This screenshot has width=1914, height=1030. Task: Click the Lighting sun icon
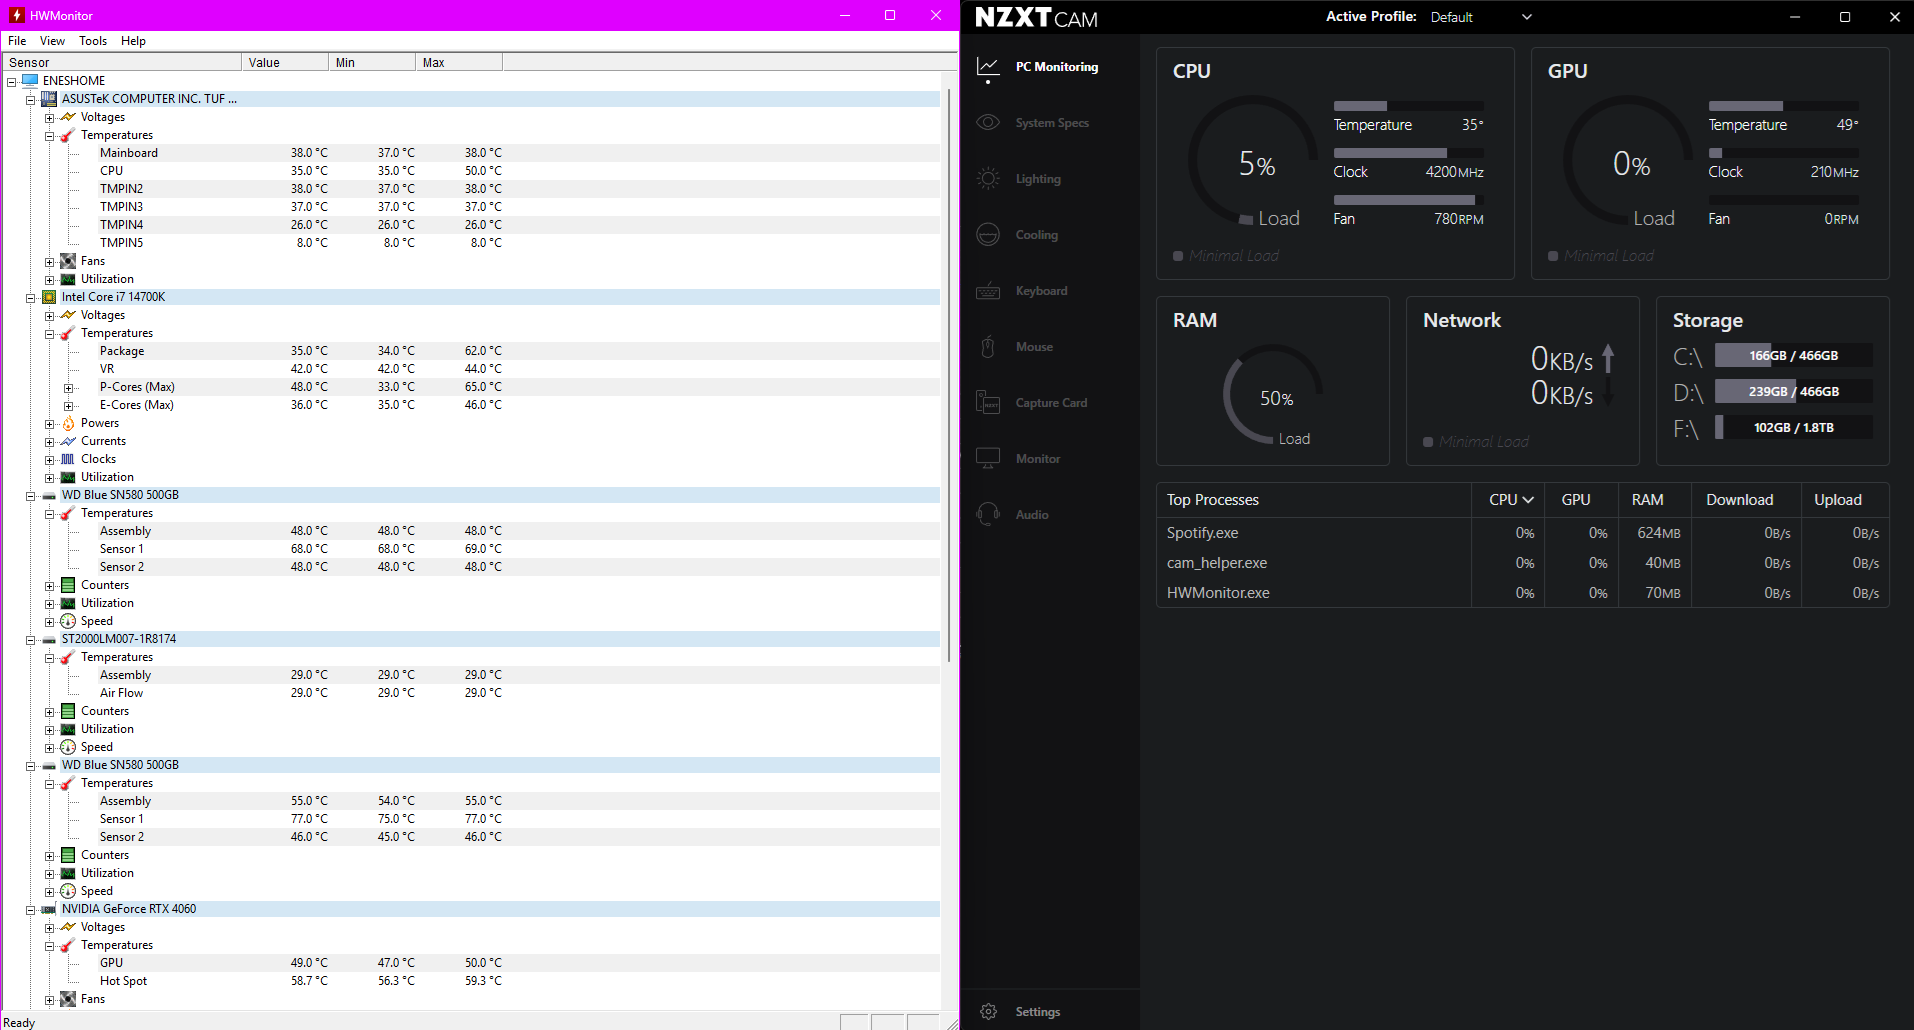point(988,179)
